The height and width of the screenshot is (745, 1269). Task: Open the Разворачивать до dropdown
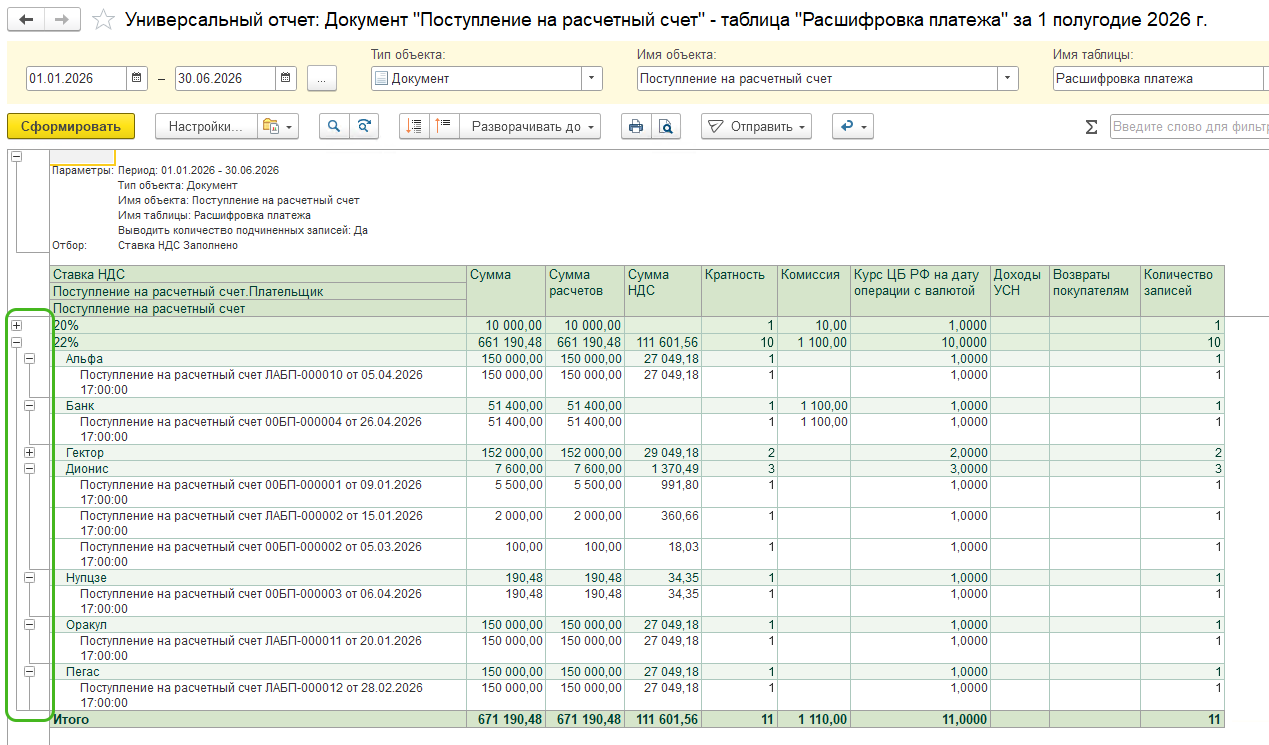pos(530,126)
